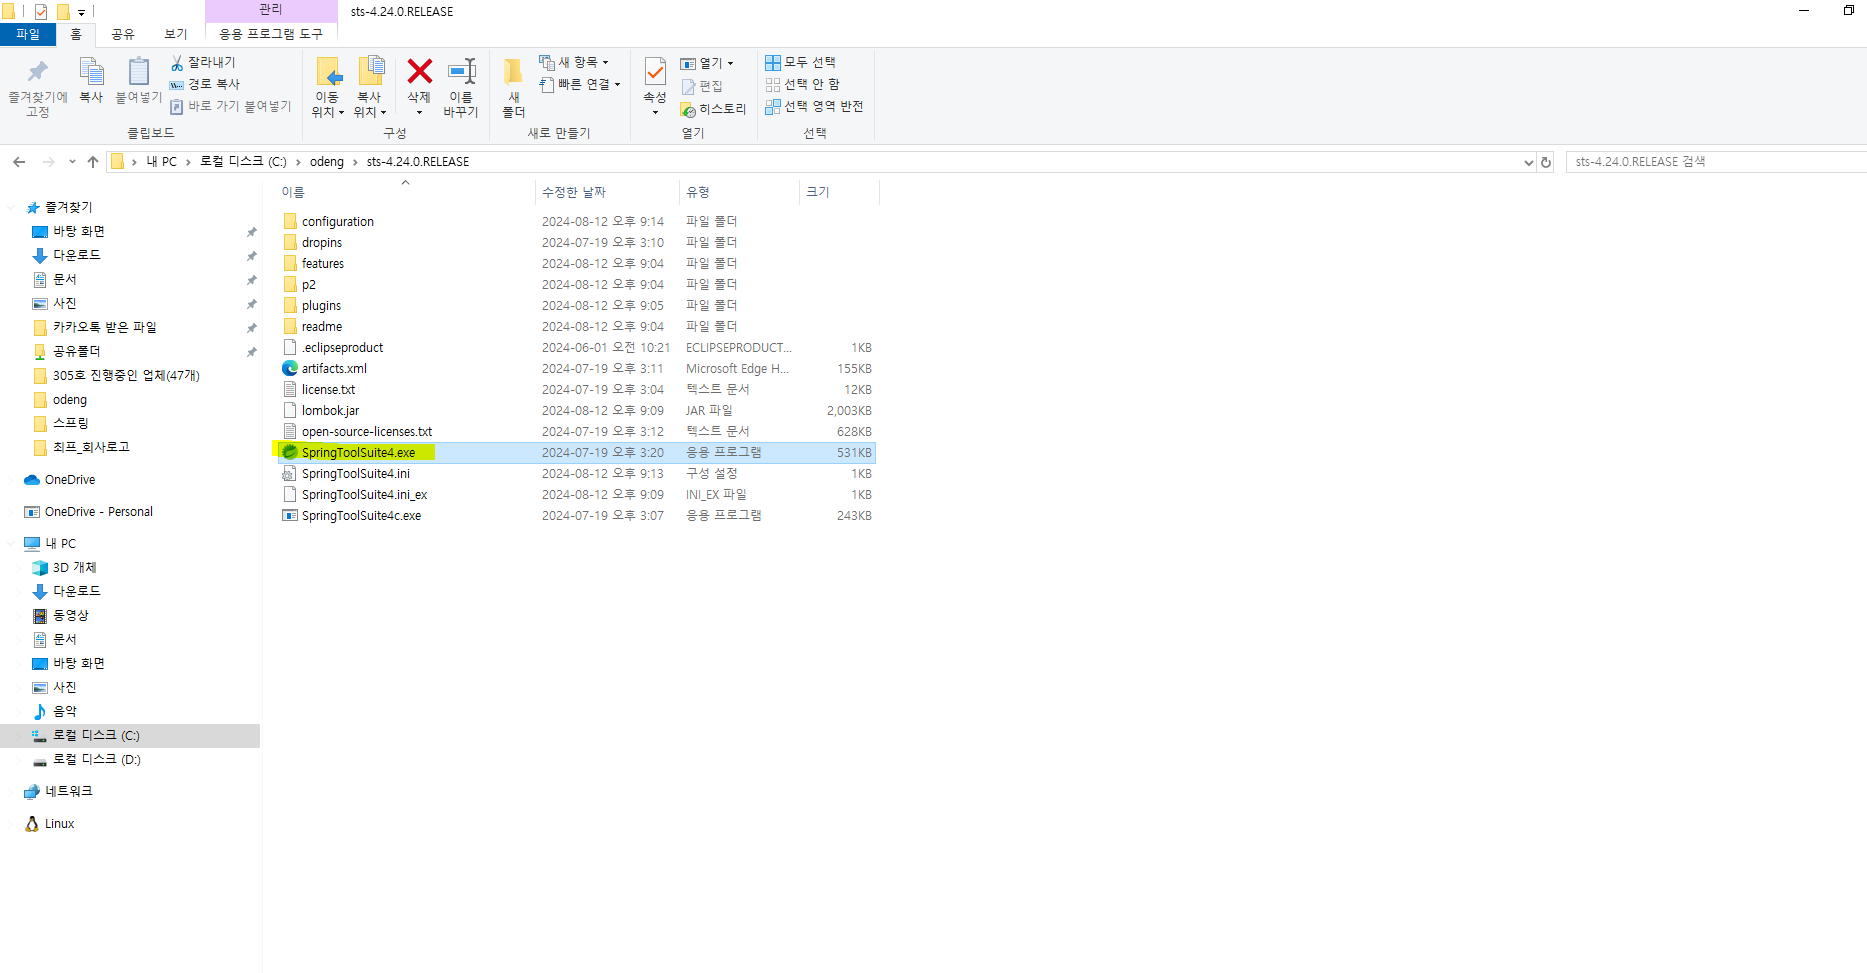Screen dimensions: 1867x973
Task: Expand address bar history dropdown arrow
Action: [1528, 162]
